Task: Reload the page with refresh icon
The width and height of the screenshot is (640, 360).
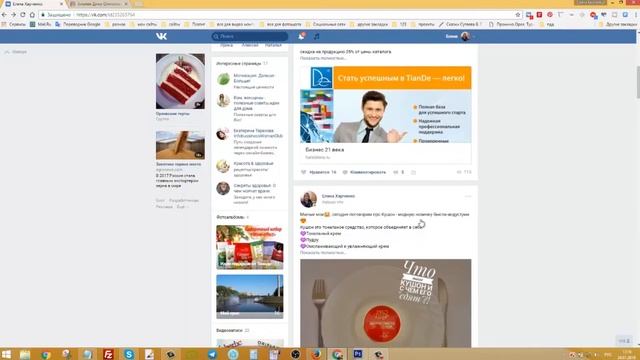Action: [23, 15]
